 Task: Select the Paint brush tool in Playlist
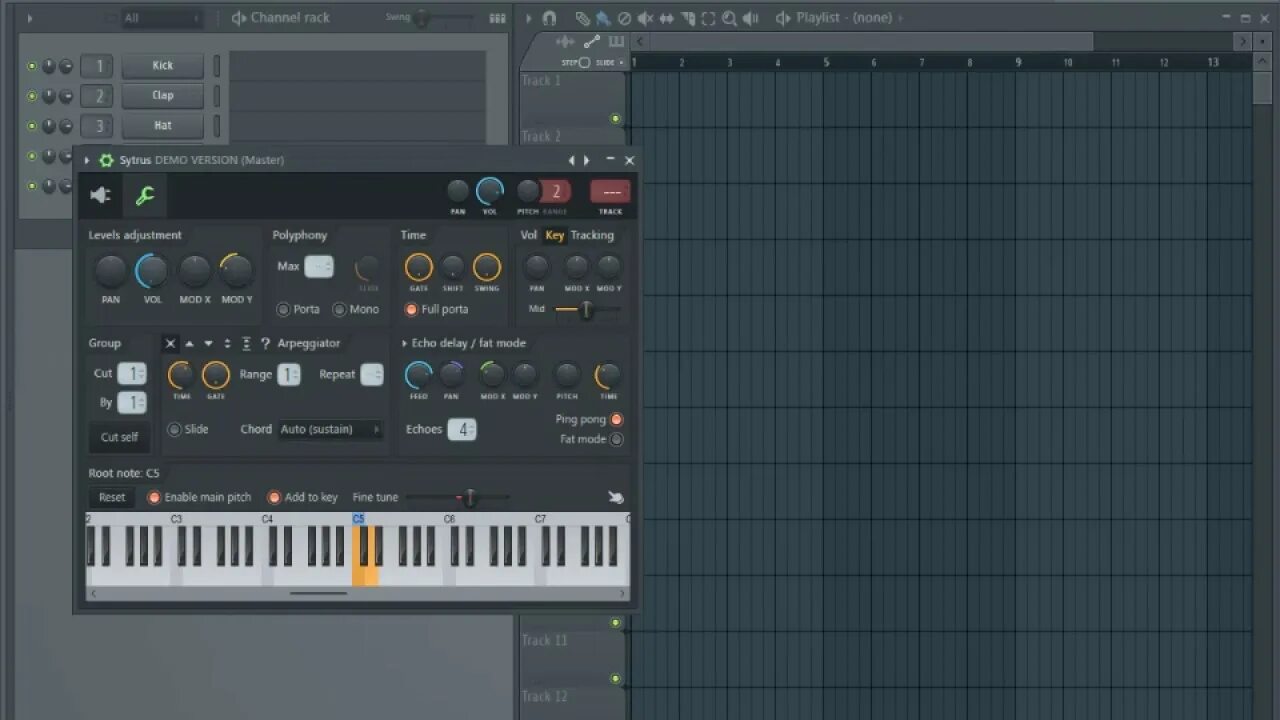pos(603,18)
